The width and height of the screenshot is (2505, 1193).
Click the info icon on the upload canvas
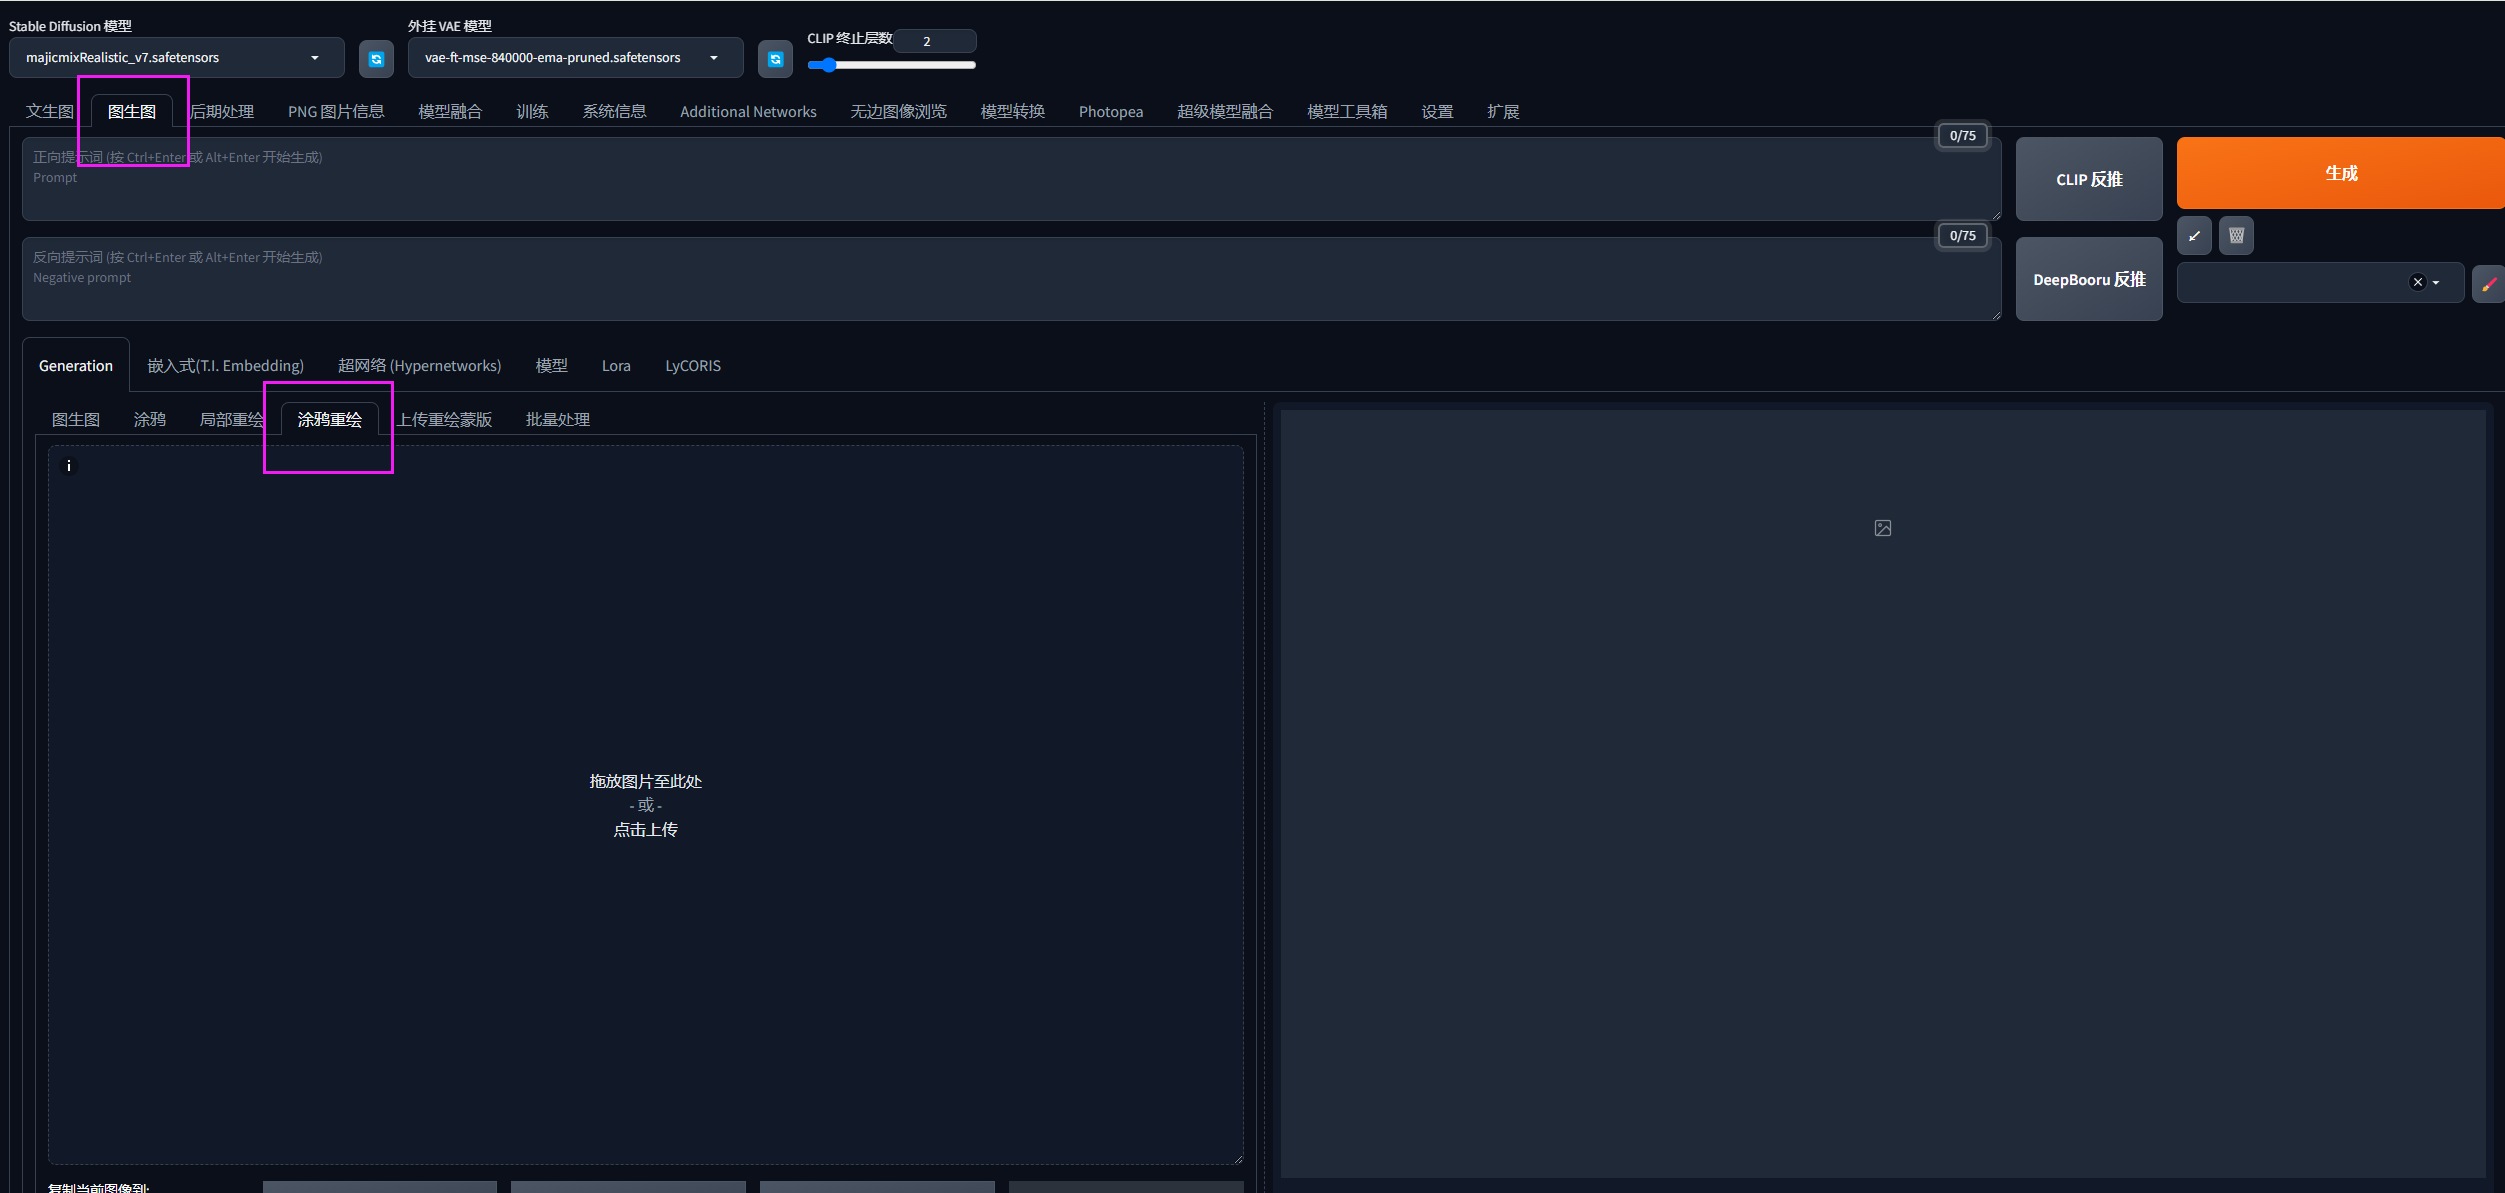69,466
